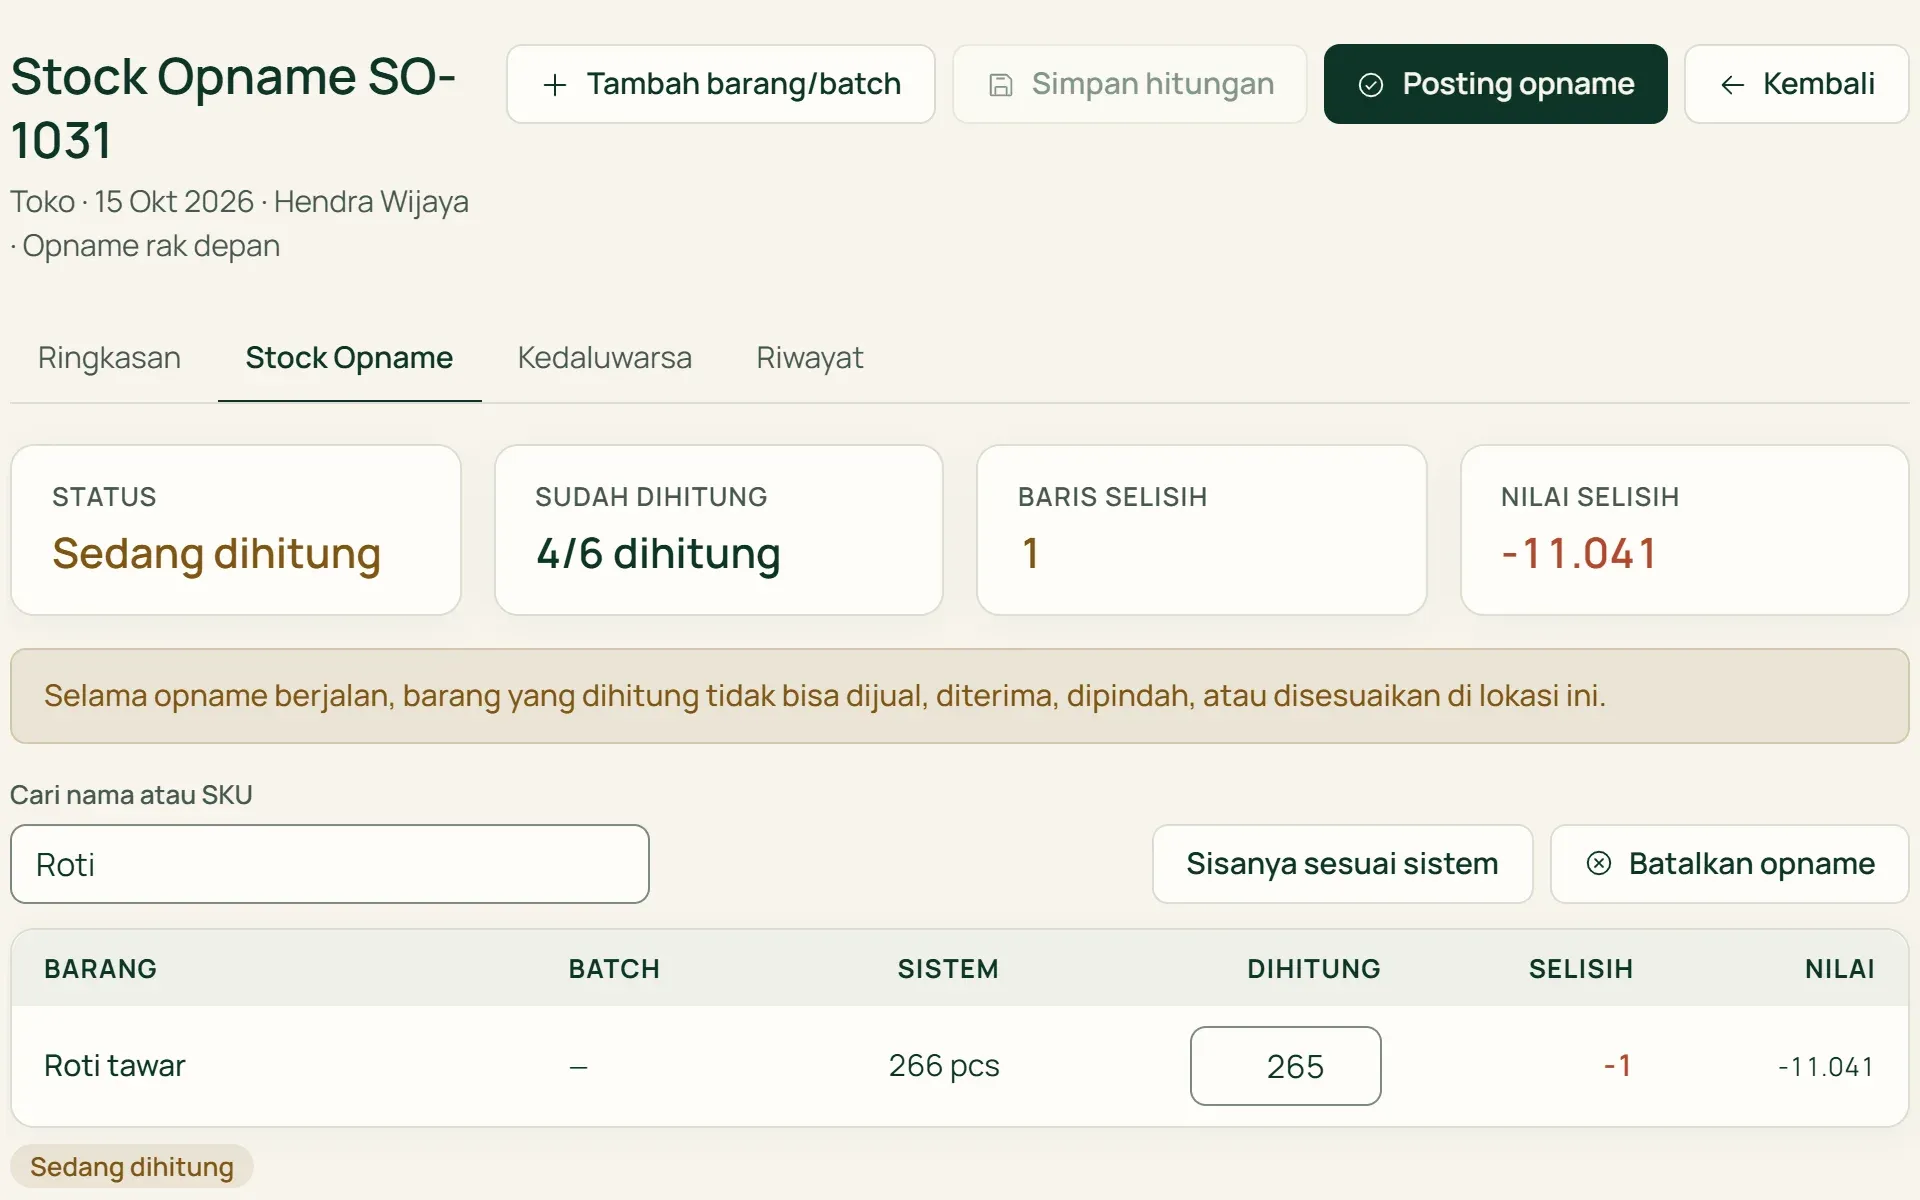Click the NILAI column header

pyautogui.click(x=1839, y=969)
